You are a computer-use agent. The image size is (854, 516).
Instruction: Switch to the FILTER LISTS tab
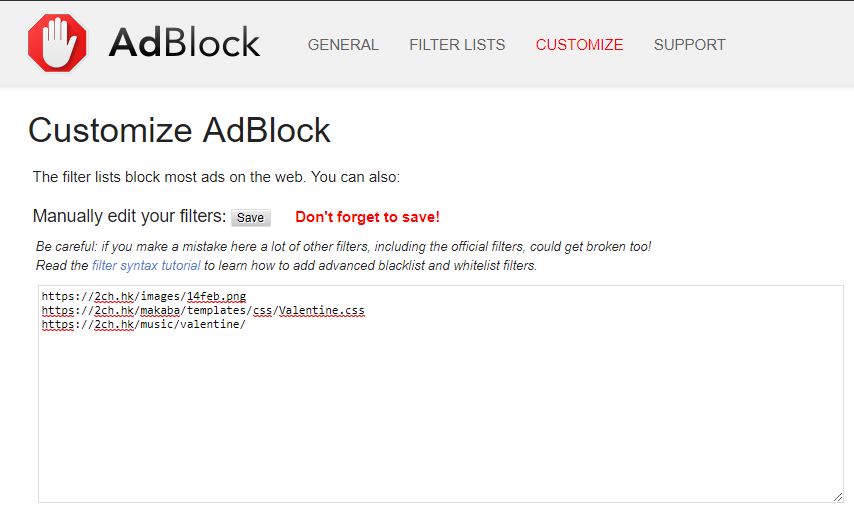pyautogui.click(x=457, y=45)
